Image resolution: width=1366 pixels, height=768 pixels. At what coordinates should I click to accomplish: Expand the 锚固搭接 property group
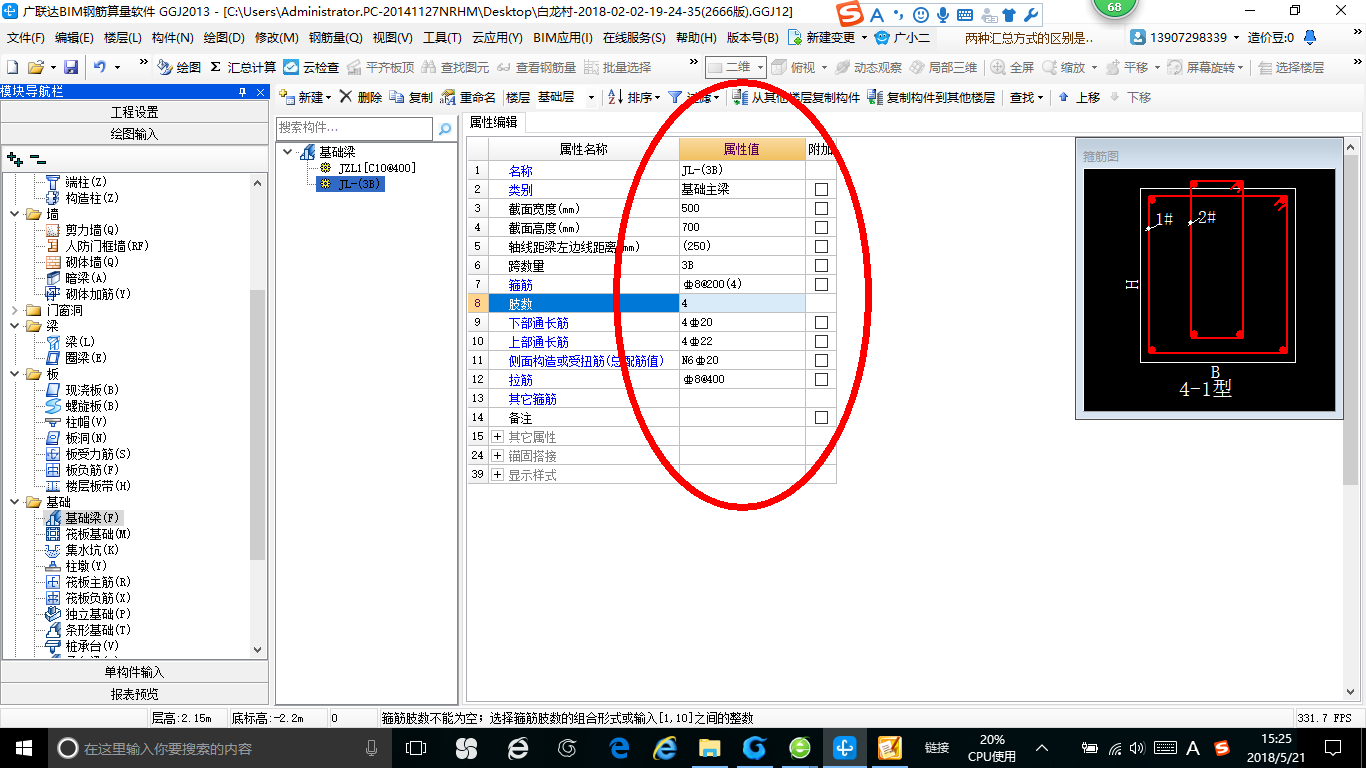pos(498,456)
